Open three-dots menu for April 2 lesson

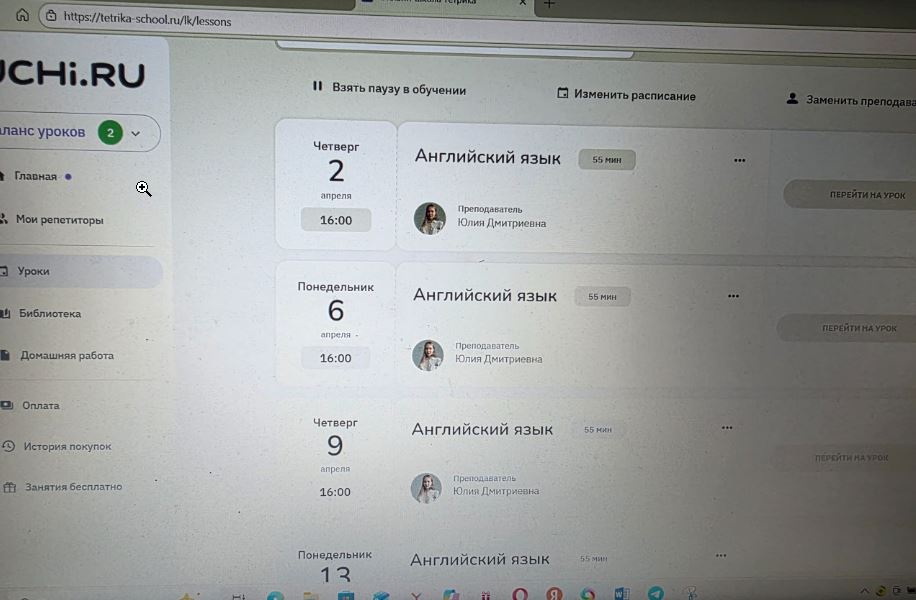click(740, 160)
